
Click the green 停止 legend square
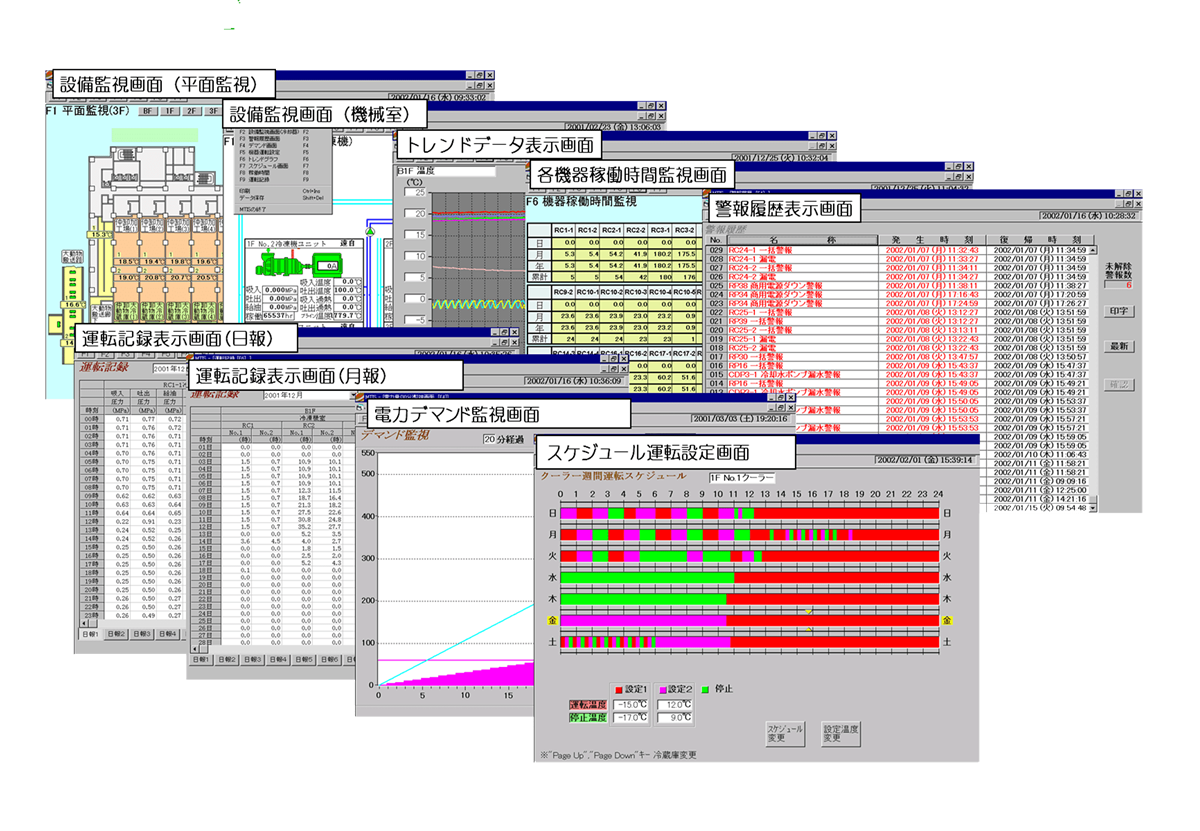click(706, 689)
